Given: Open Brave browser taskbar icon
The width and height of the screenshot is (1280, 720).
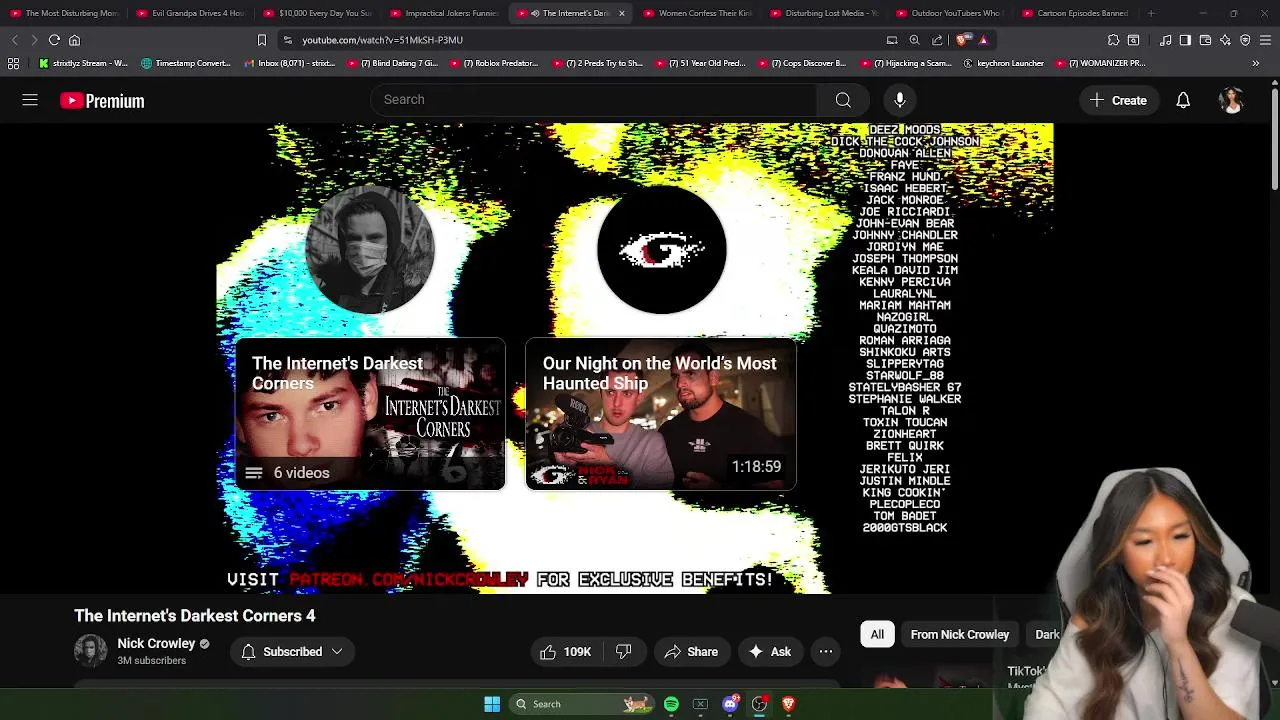Looking at the screenshot, I should [x=788, y=704].
